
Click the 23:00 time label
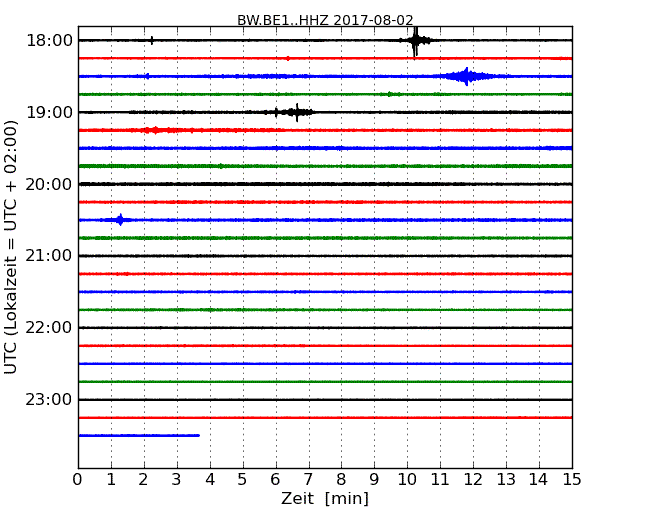coord(49,400)
